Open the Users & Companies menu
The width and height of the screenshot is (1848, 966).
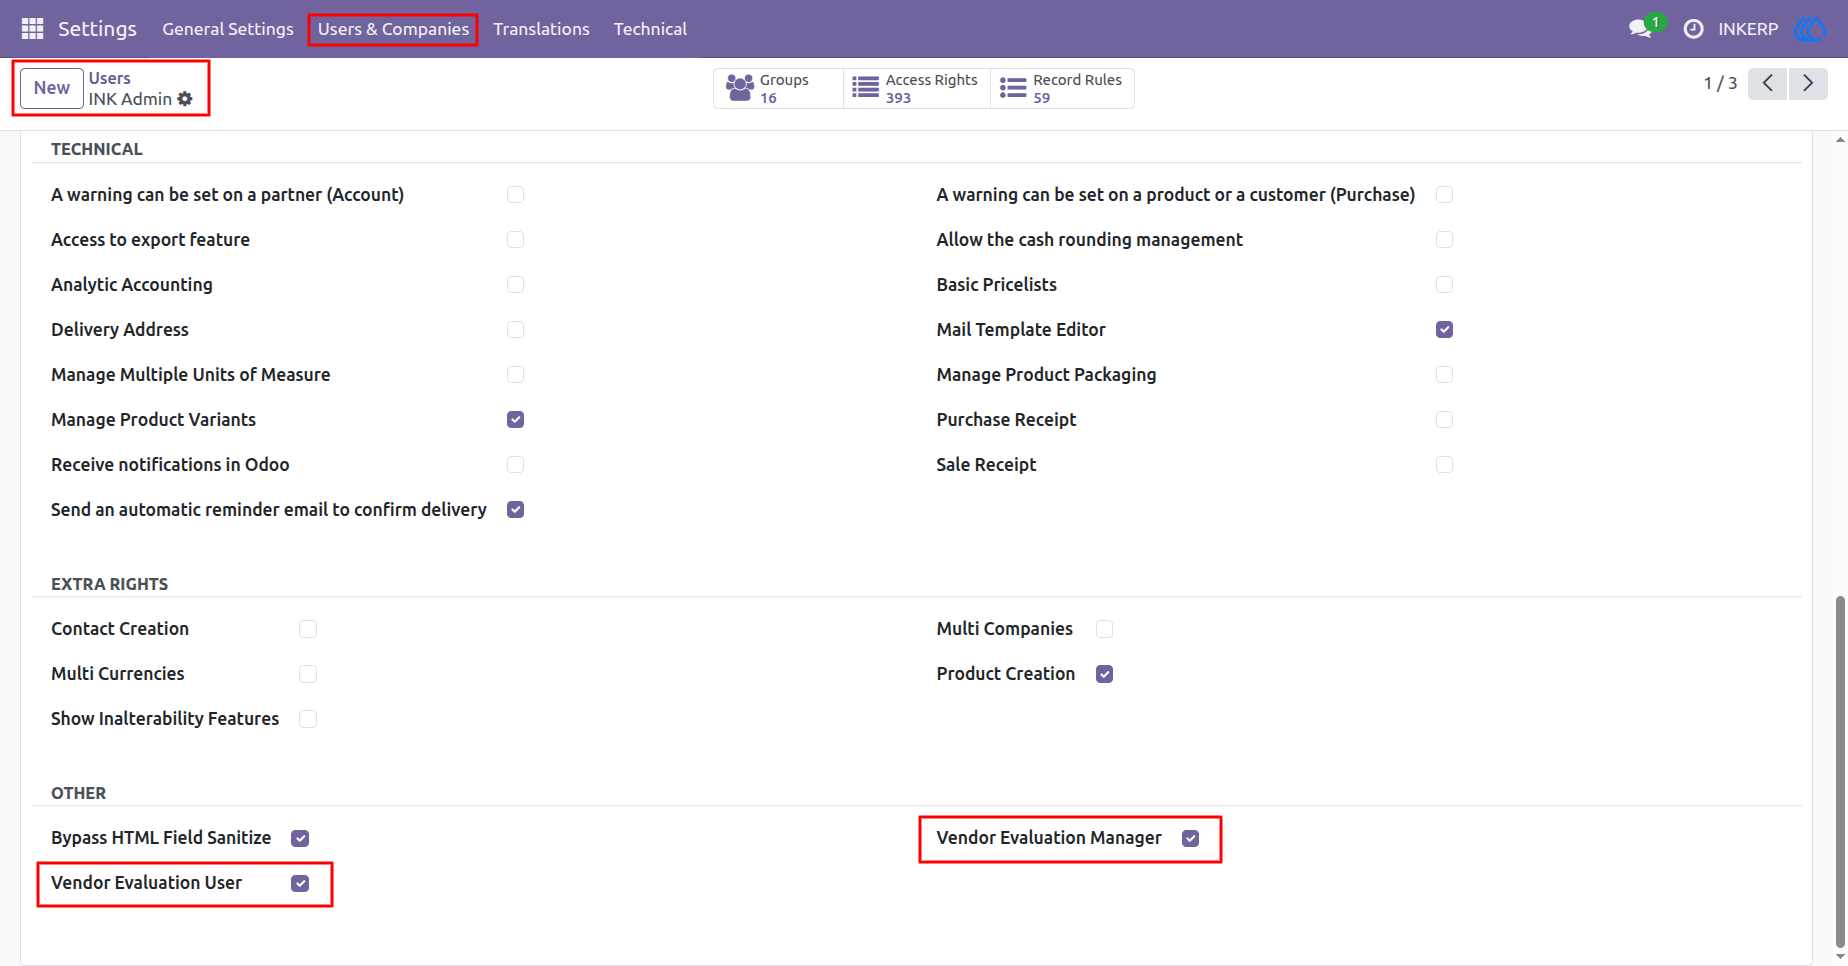(x=393, y=29)
